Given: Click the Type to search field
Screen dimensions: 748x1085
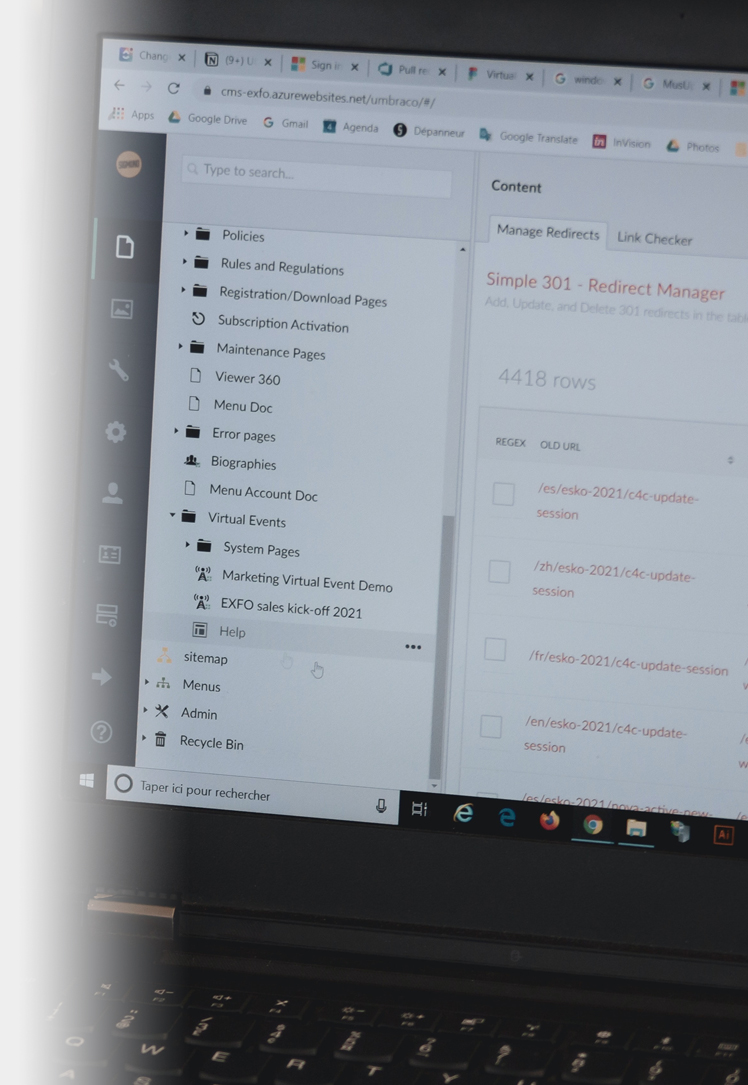Looking at the screenshot, I should [317, 176].
